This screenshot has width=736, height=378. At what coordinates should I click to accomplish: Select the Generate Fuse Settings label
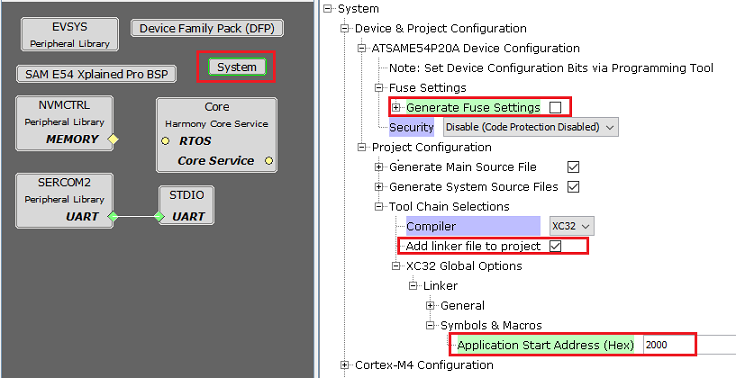(473, 108)
